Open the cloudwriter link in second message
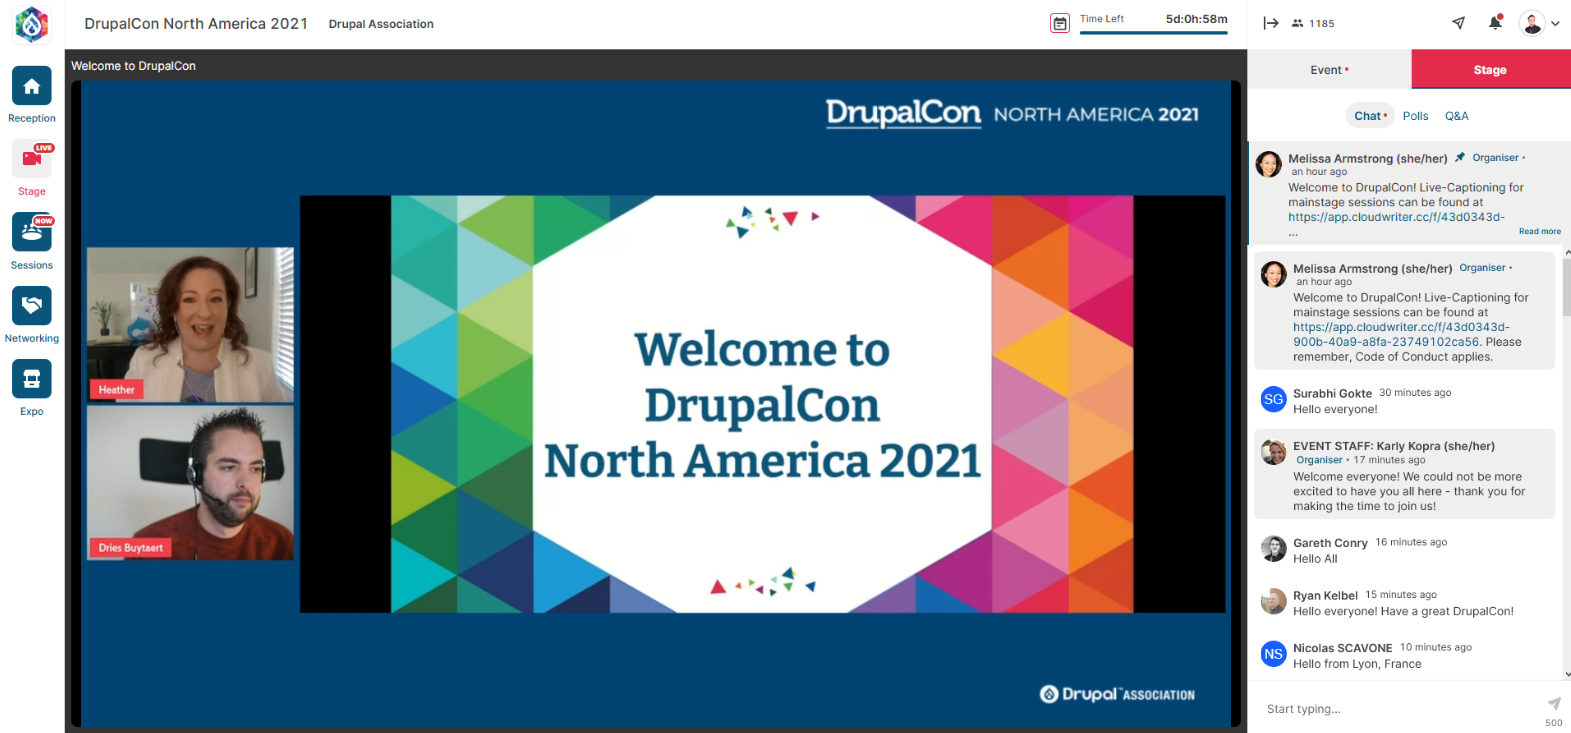This screenshot has height=733, width=1571. pyautogui.click(x=1400, y=334)
